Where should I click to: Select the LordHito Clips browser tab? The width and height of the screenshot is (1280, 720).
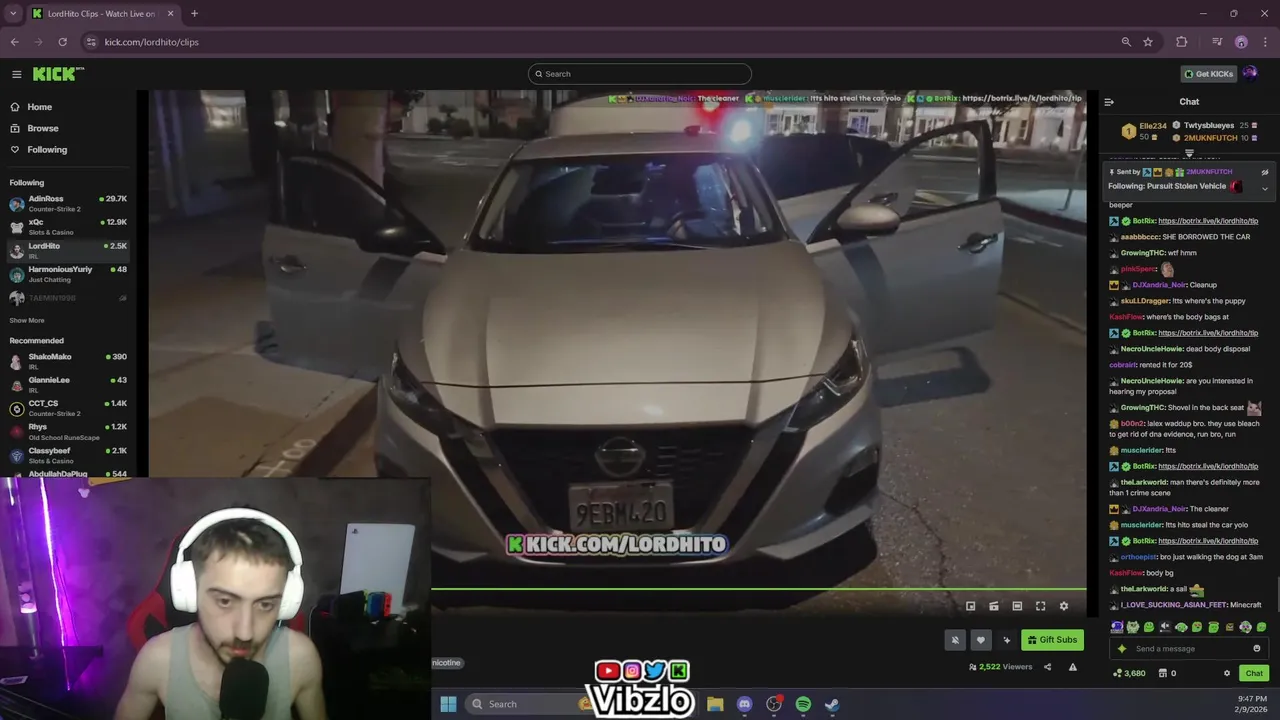click(103, 14)
